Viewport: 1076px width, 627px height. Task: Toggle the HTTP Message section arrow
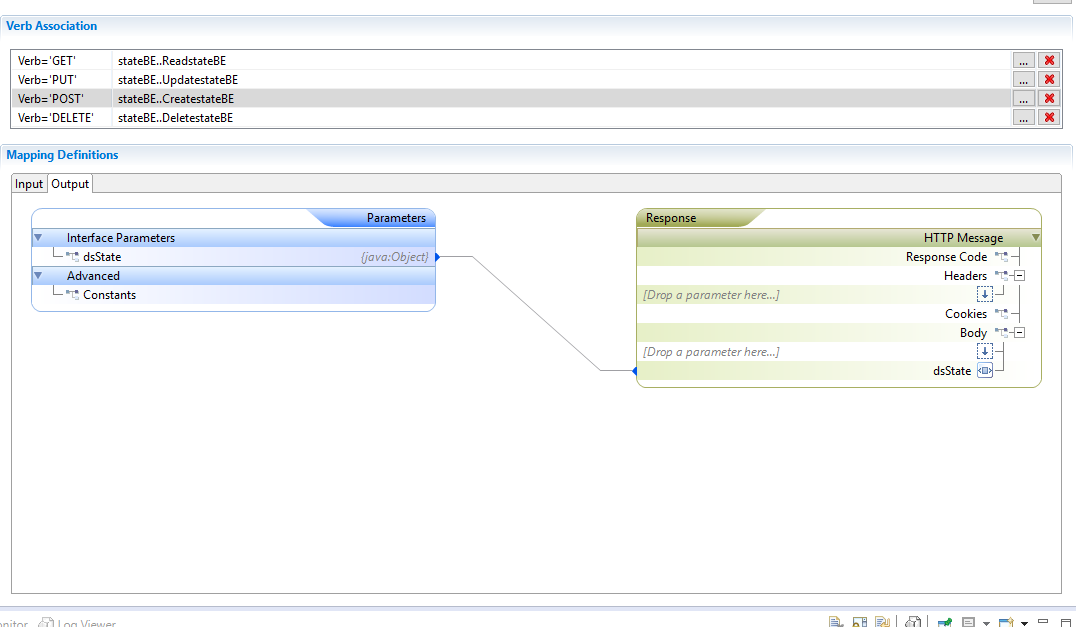coord(1036,237)
